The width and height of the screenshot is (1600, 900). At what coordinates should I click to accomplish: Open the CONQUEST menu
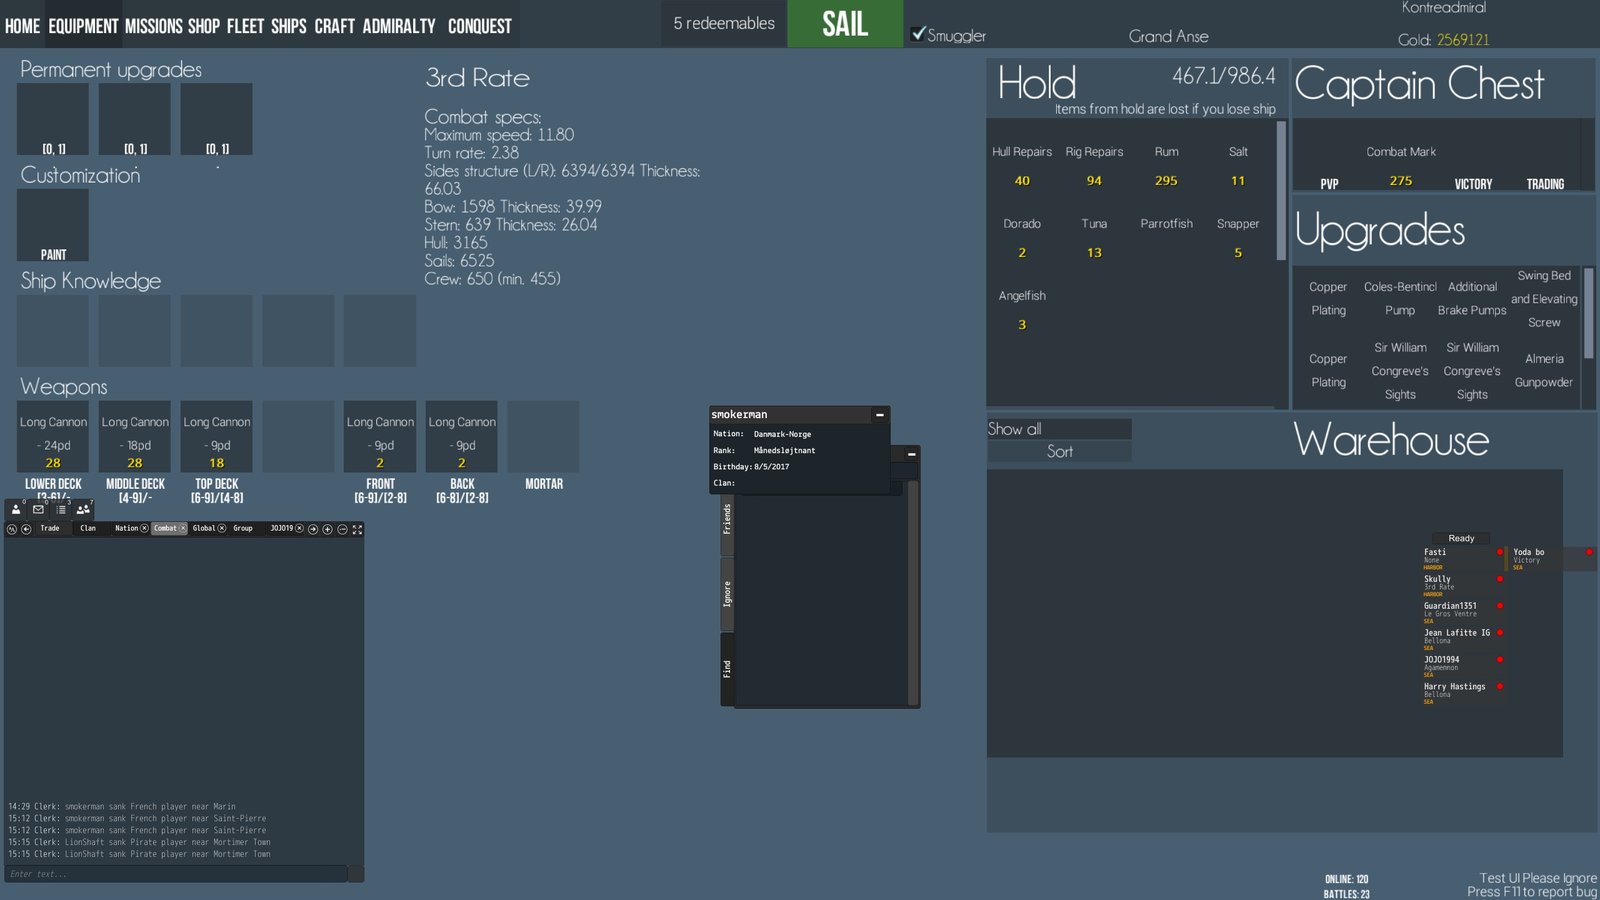(x=480, y=26)
